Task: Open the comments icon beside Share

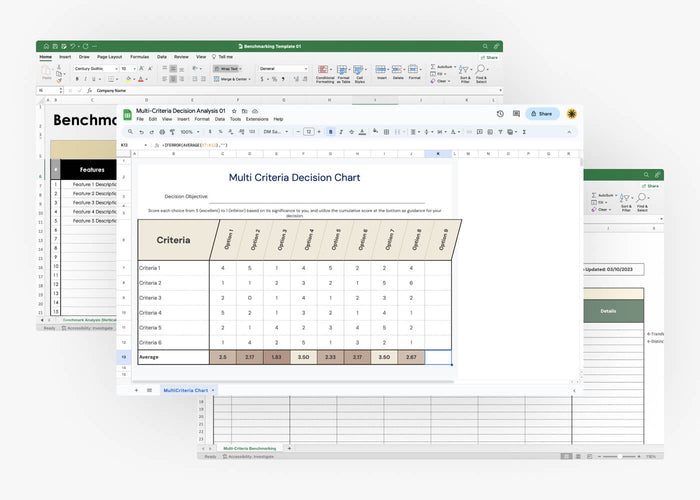Action: (x=515, y=114)
